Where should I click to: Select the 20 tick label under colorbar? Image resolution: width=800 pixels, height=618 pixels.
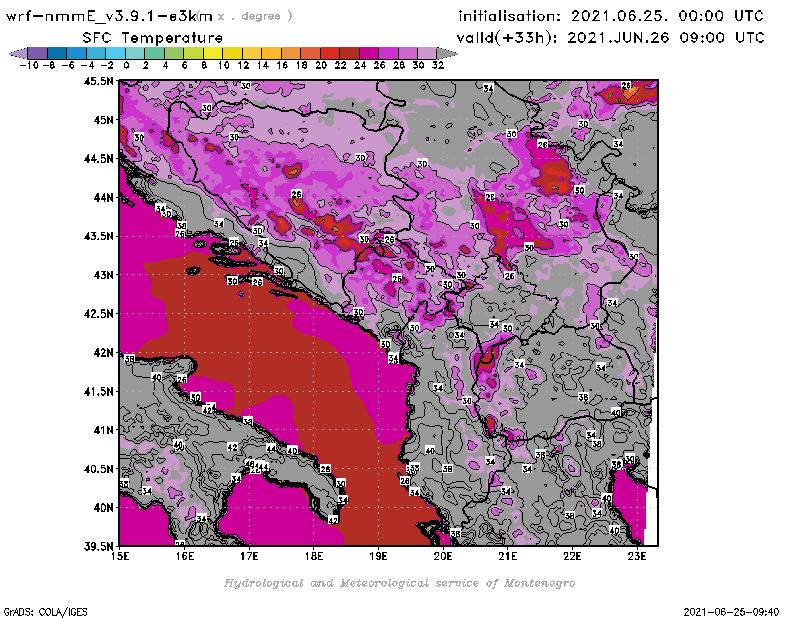pos(321,65)
